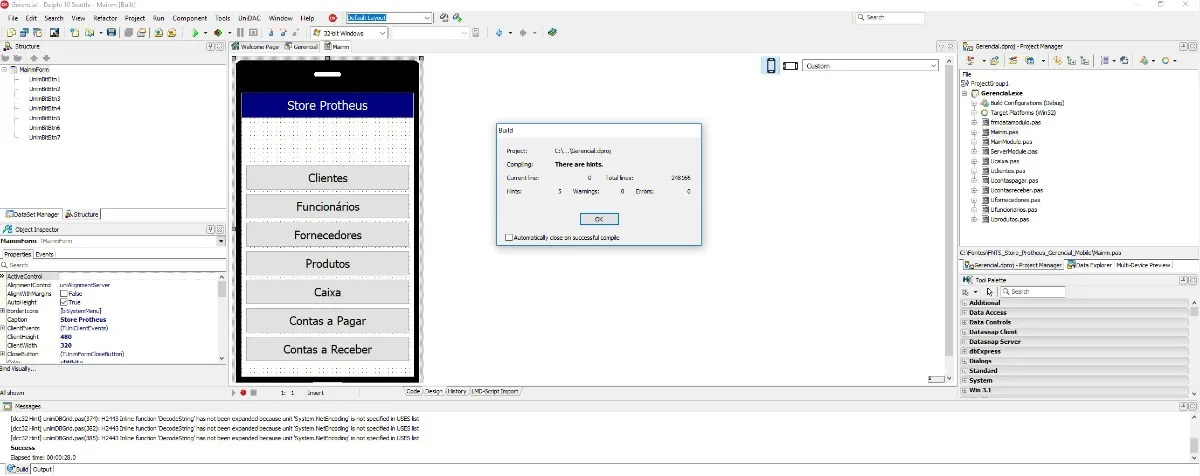
Task: Click the Tool Palette pointer arrow icon
Action: point(989,292)
